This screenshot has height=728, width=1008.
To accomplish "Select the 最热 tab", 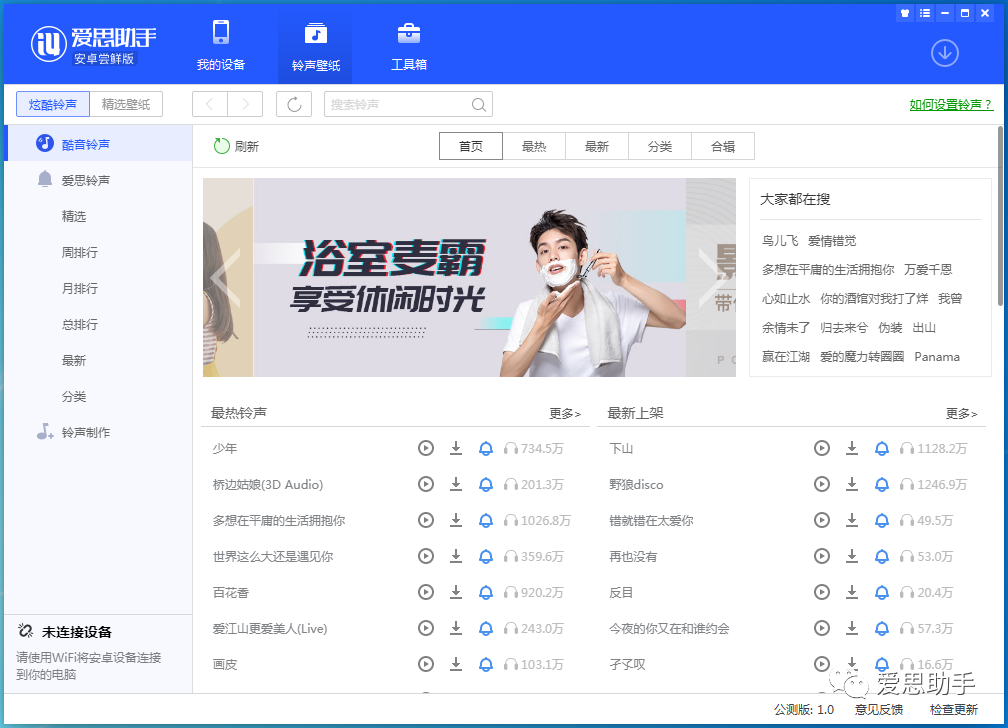I will (x=534, y=146).
